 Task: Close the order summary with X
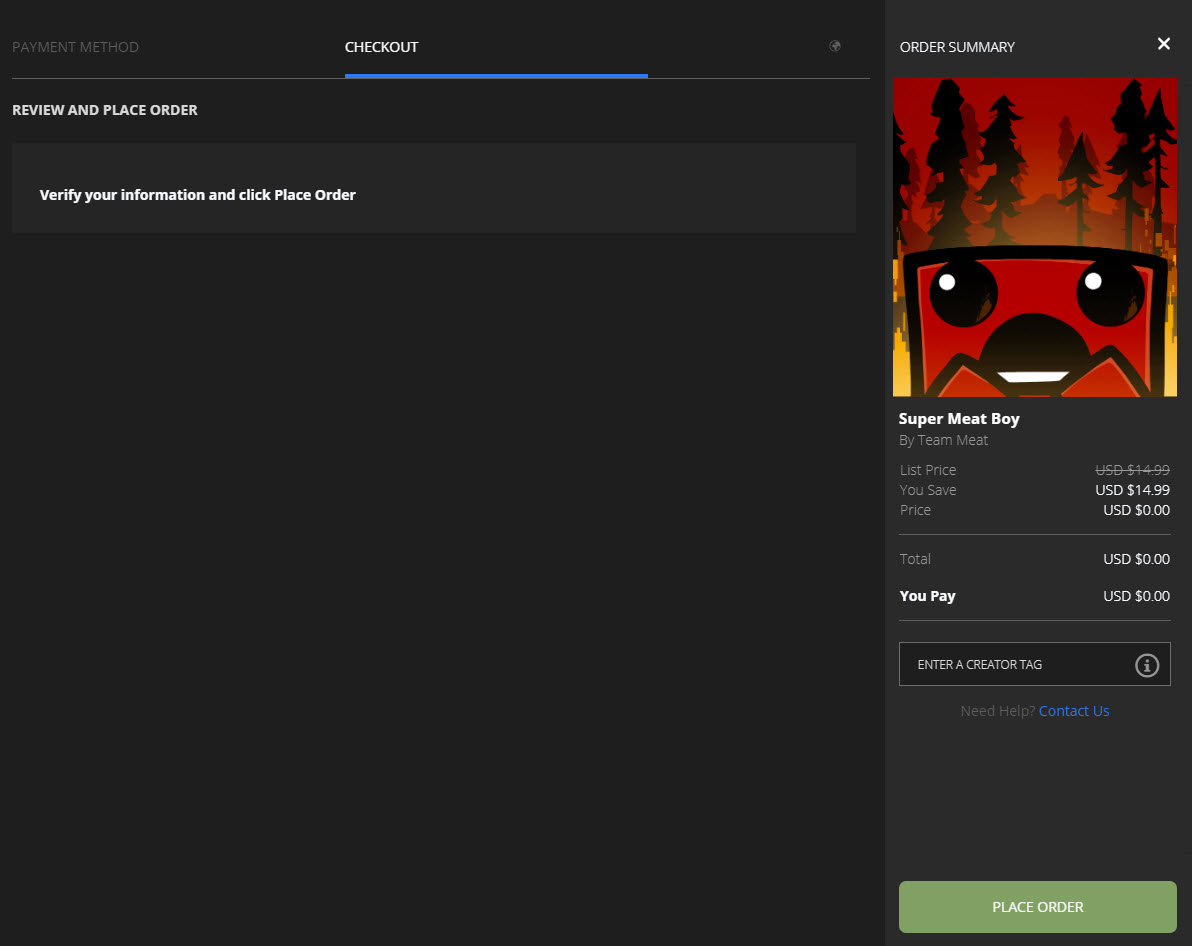point(1163,44)
